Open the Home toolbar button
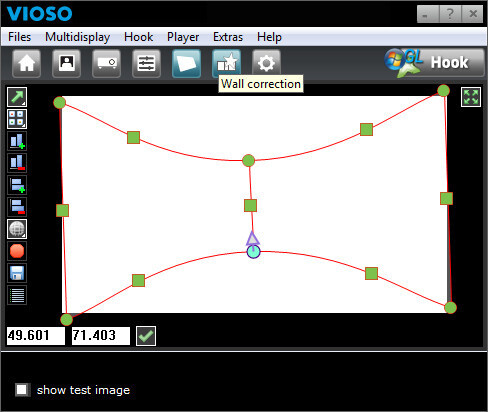The image size is (488, 412). (x=27, y=63)
